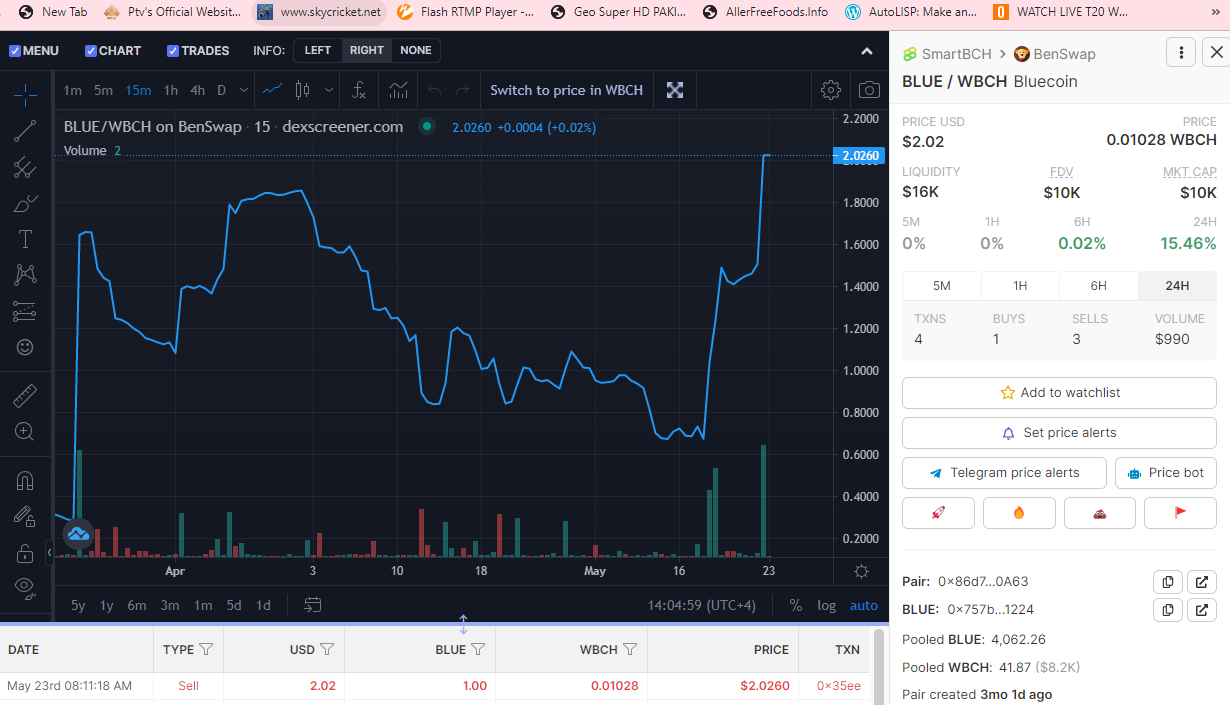1230x705 pixels.
Task: Open TYPE column filter
Action: coord(206,650)
